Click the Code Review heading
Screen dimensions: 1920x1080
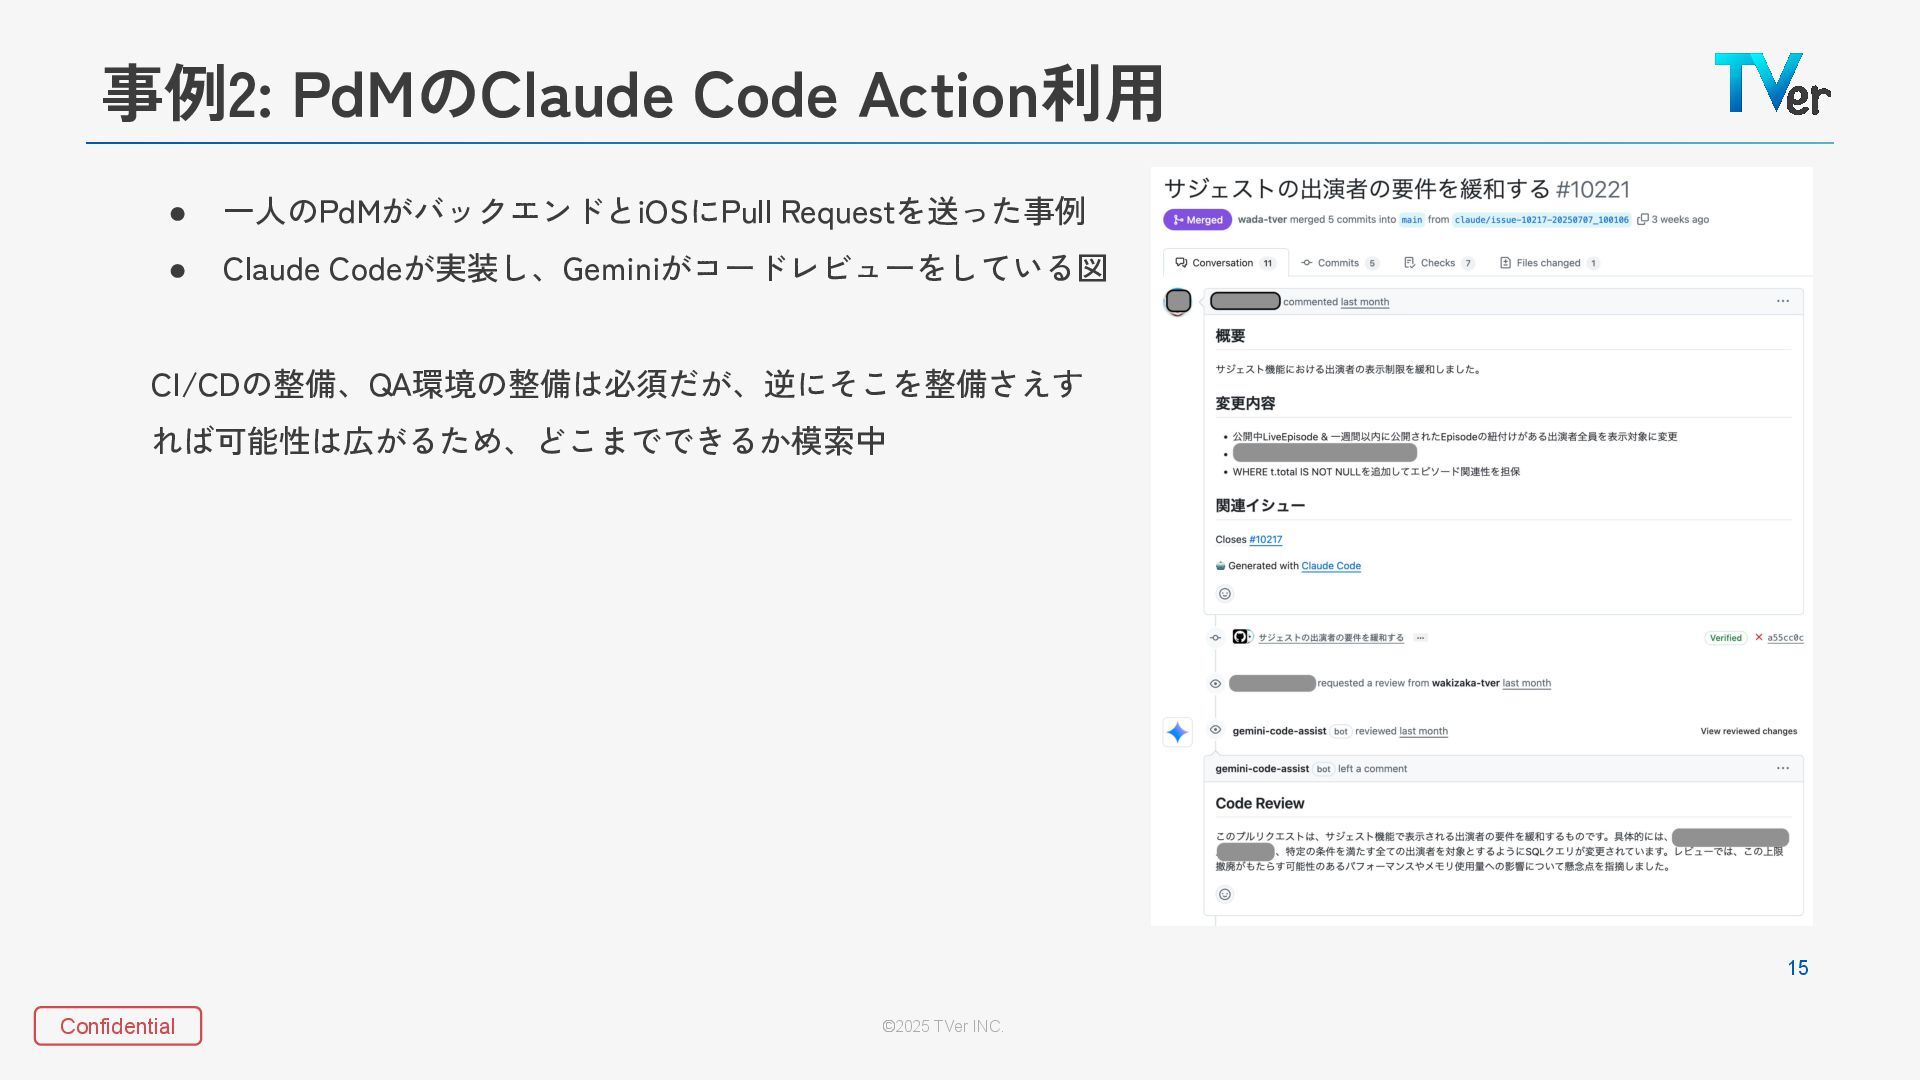click(x=1259, y=804)
